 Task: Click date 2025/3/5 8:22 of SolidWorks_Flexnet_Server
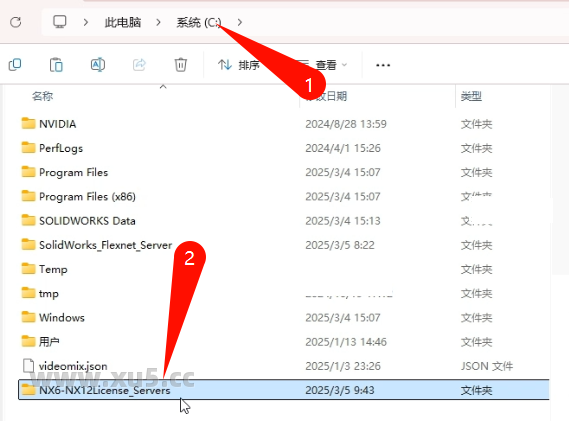tap(340, 245)
